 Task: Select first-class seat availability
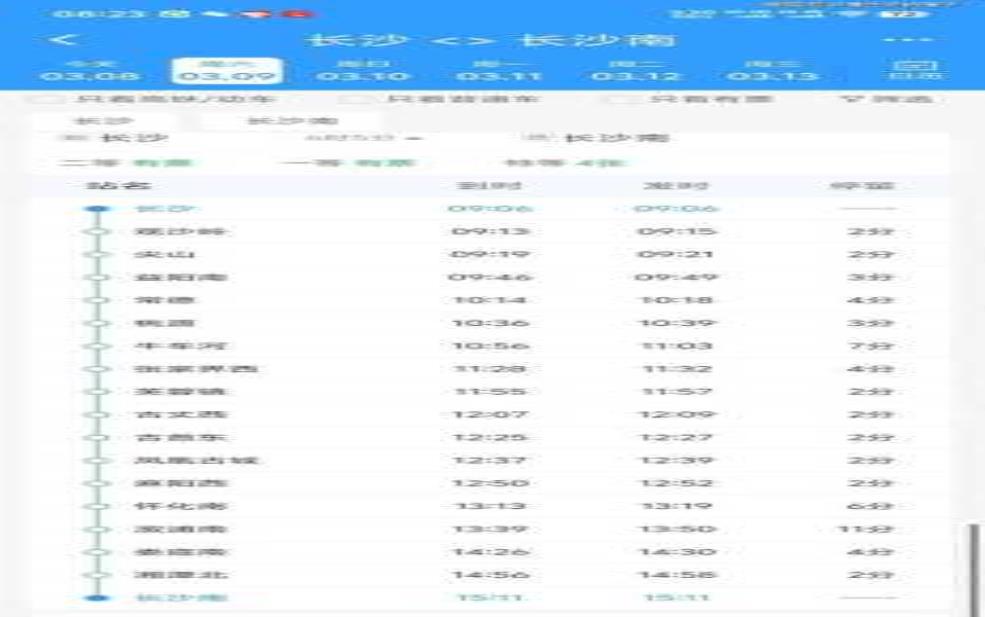349,163
